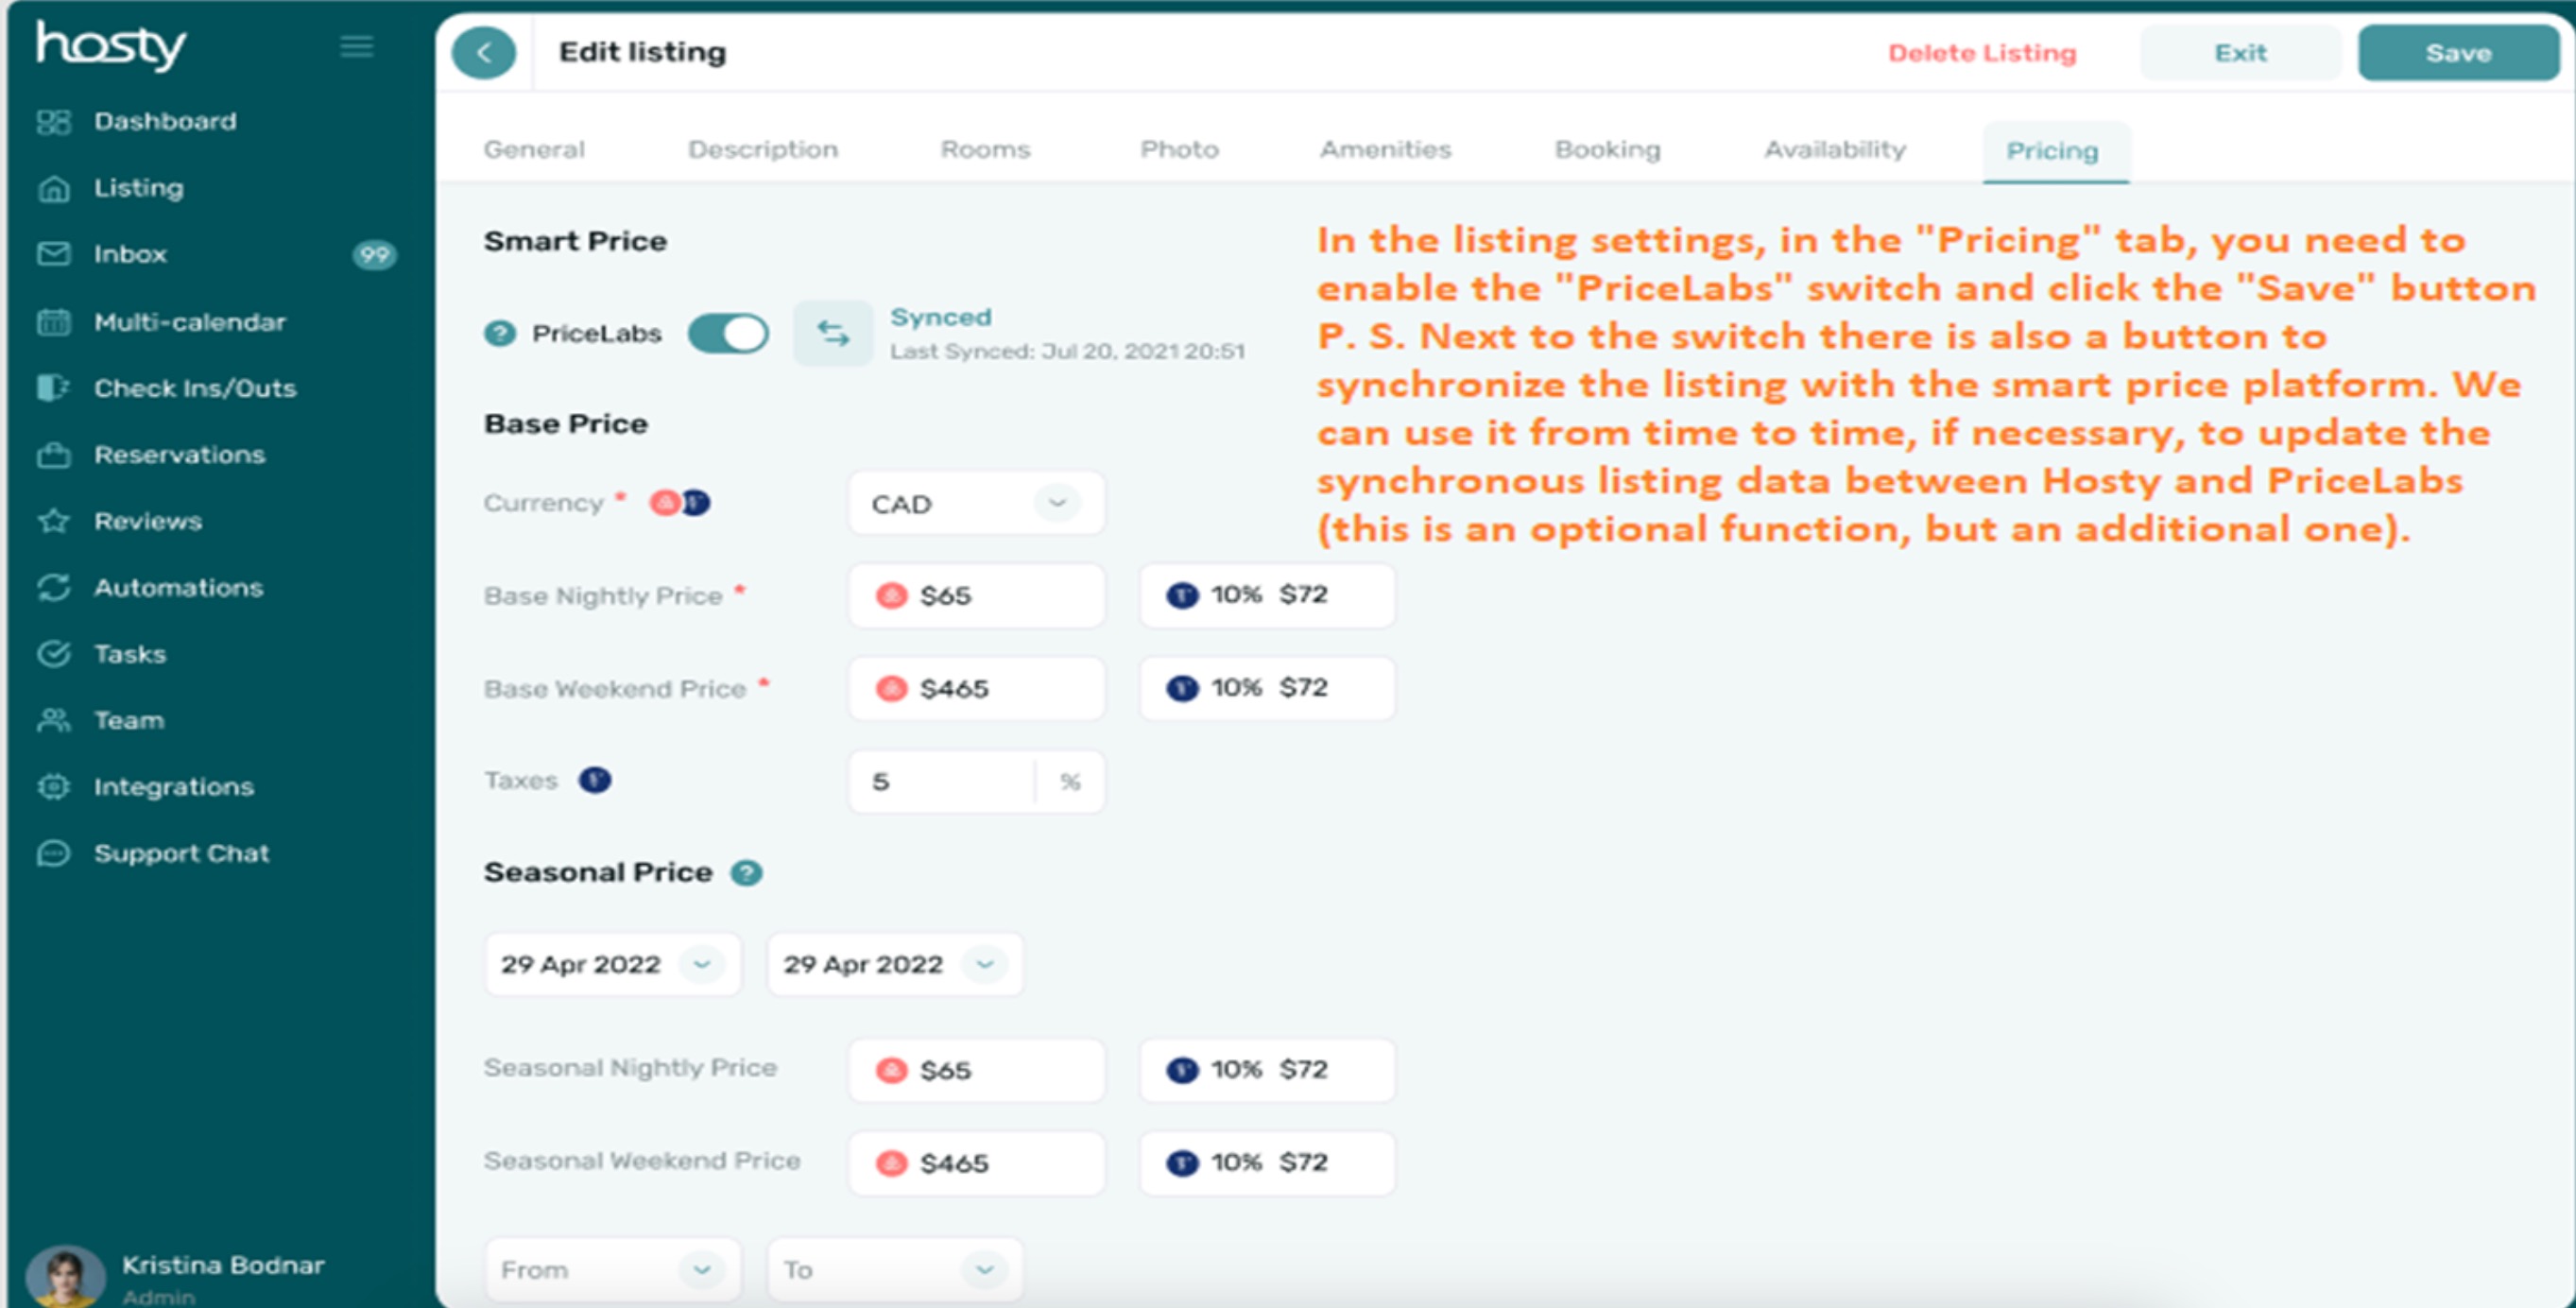
Task: Open Reservations from the sidebar menu
Action: coord(180,455)
